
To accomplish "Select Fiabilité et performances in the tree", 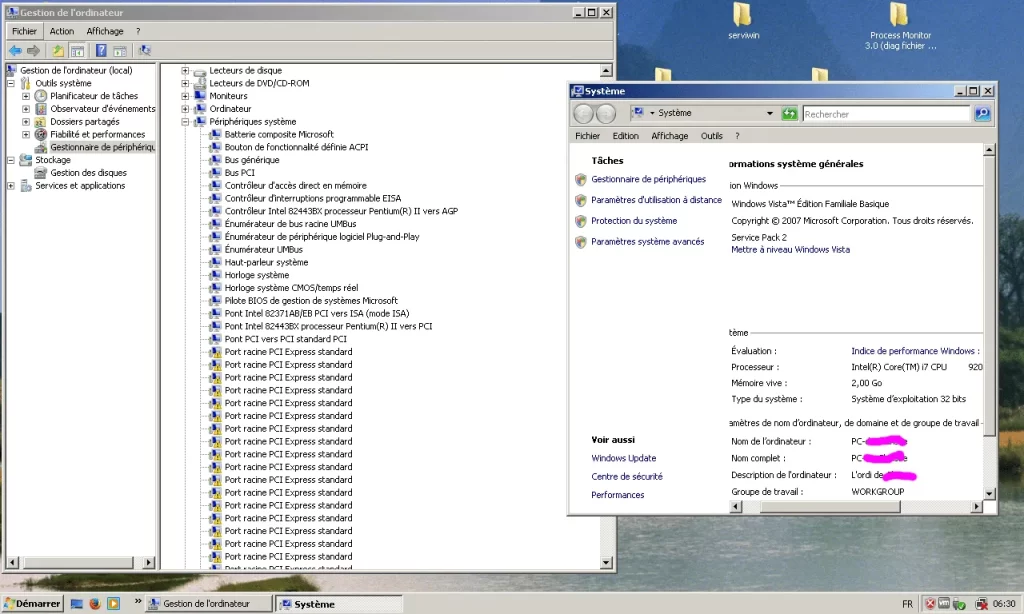I will [97, 135].
